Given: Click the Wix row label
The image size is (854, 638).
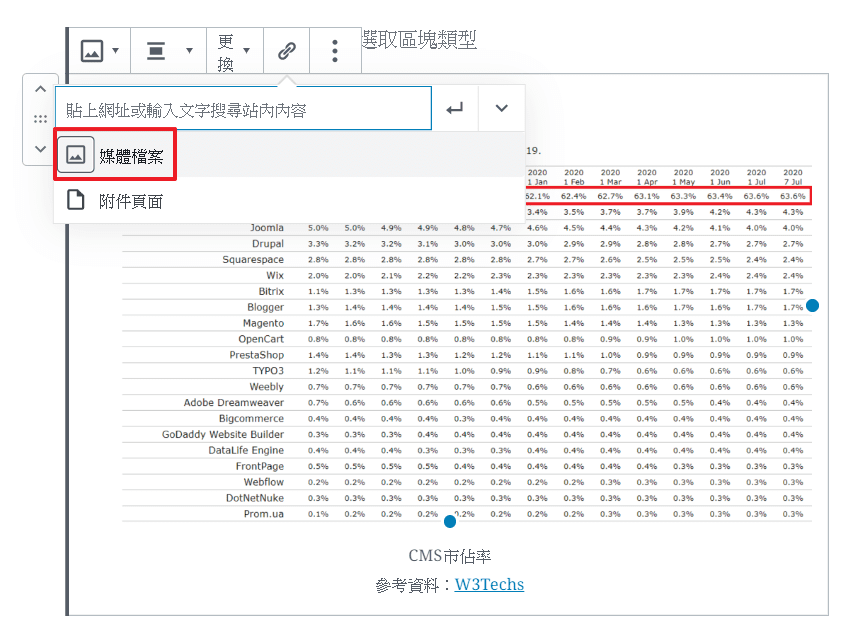Looking at the screenshot, I should click(275, 275).
